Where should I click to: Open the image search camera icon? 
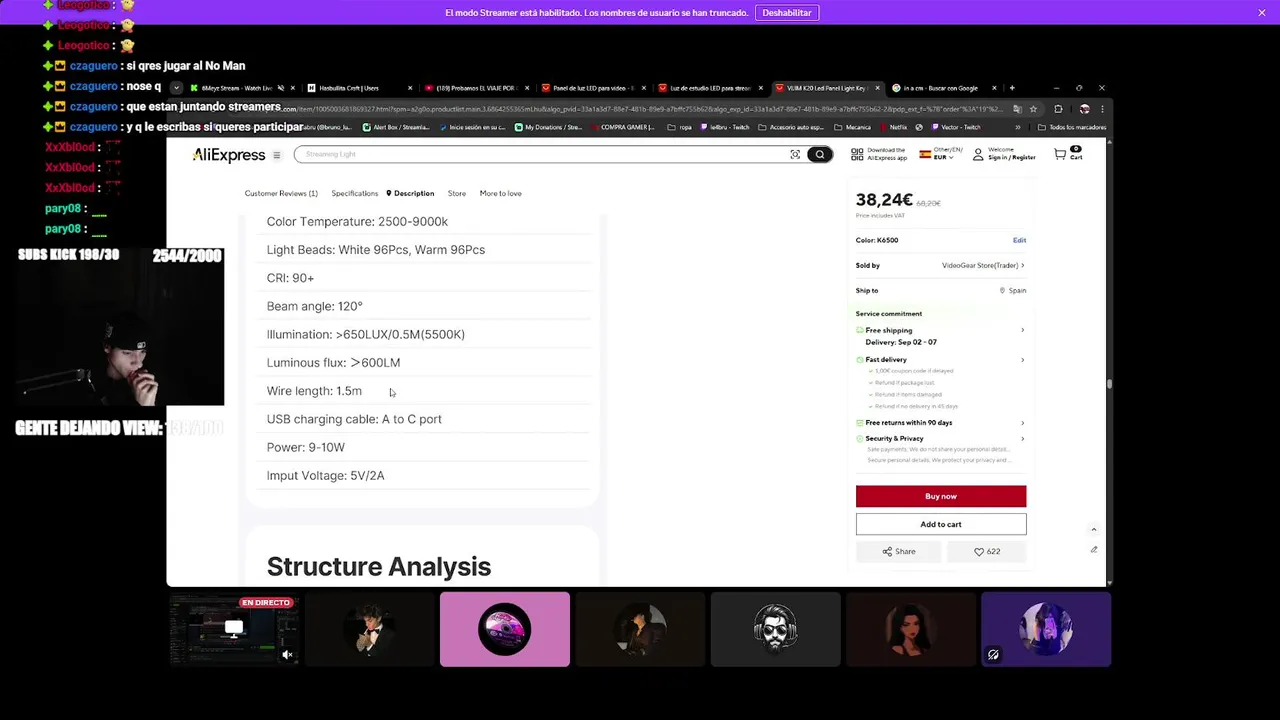click(795, 154)
